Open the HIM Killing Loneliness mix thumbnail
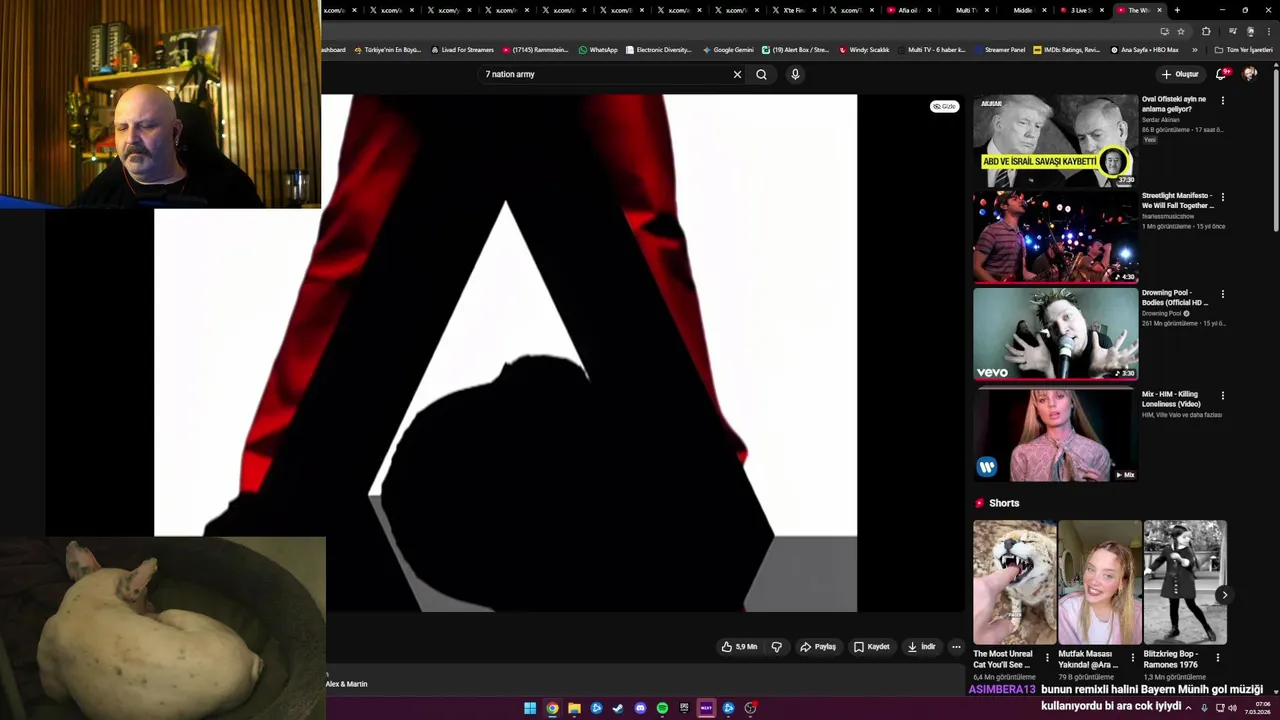 1055,434
